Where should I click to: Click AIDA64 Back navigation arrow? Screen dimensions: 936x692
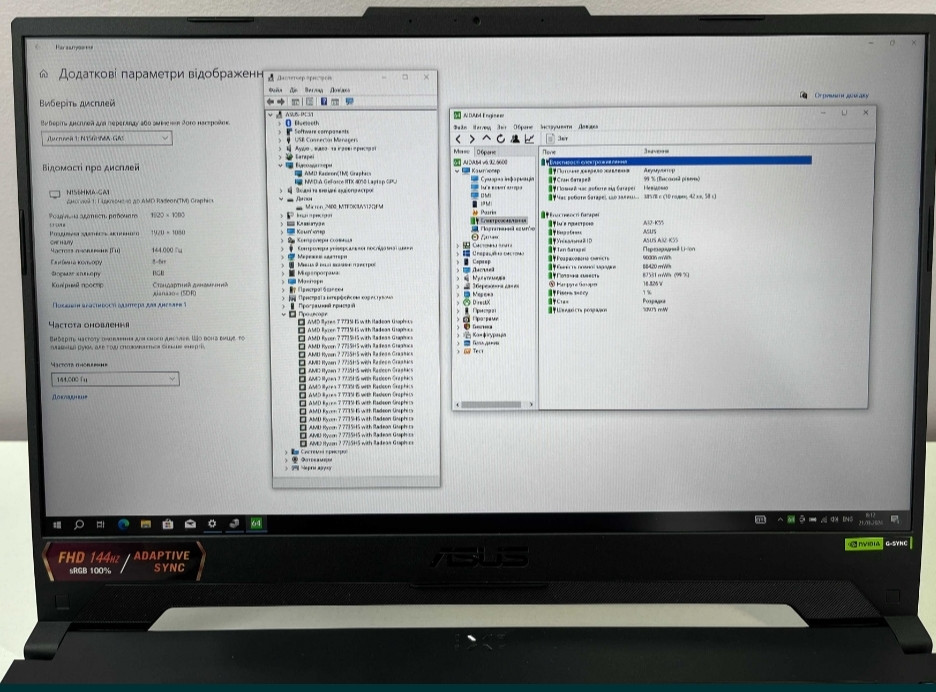click(x=459, y=139)
